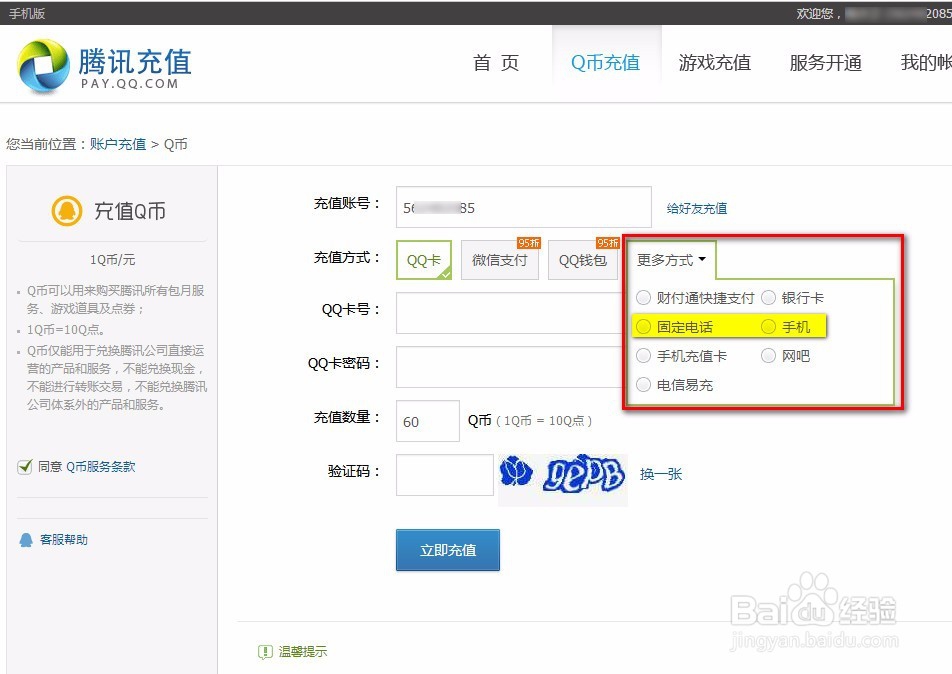The width and height of the screenshot is (952, 674).
Task: Open the Q币服务条款 link
Action: 101,467
